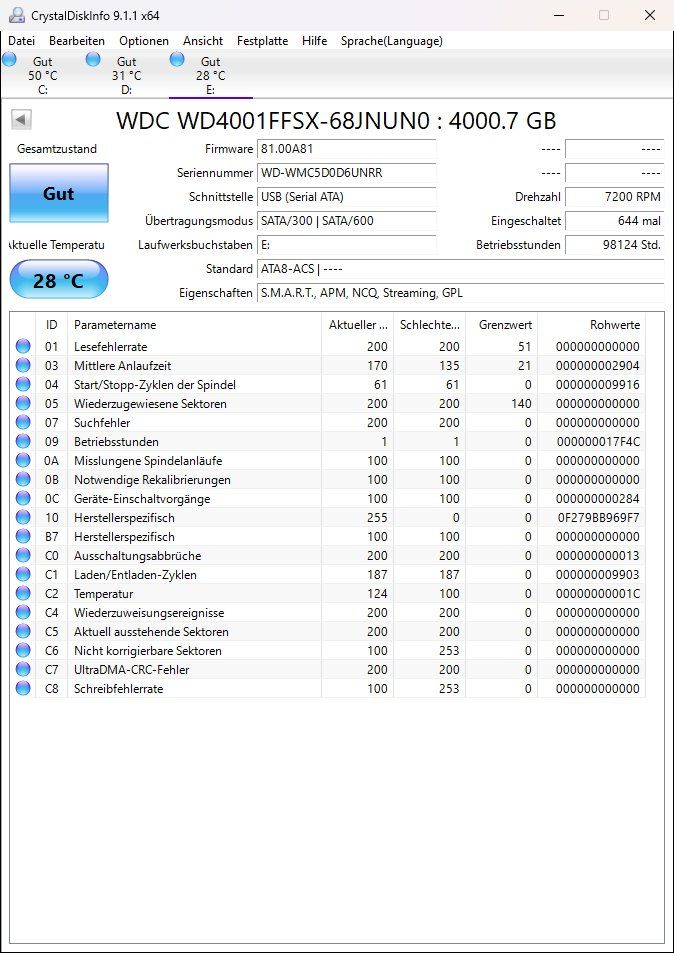Click raw value 0F279BB969F7
The height and width of the screenshot is (953, 674).
click(598, 518)
